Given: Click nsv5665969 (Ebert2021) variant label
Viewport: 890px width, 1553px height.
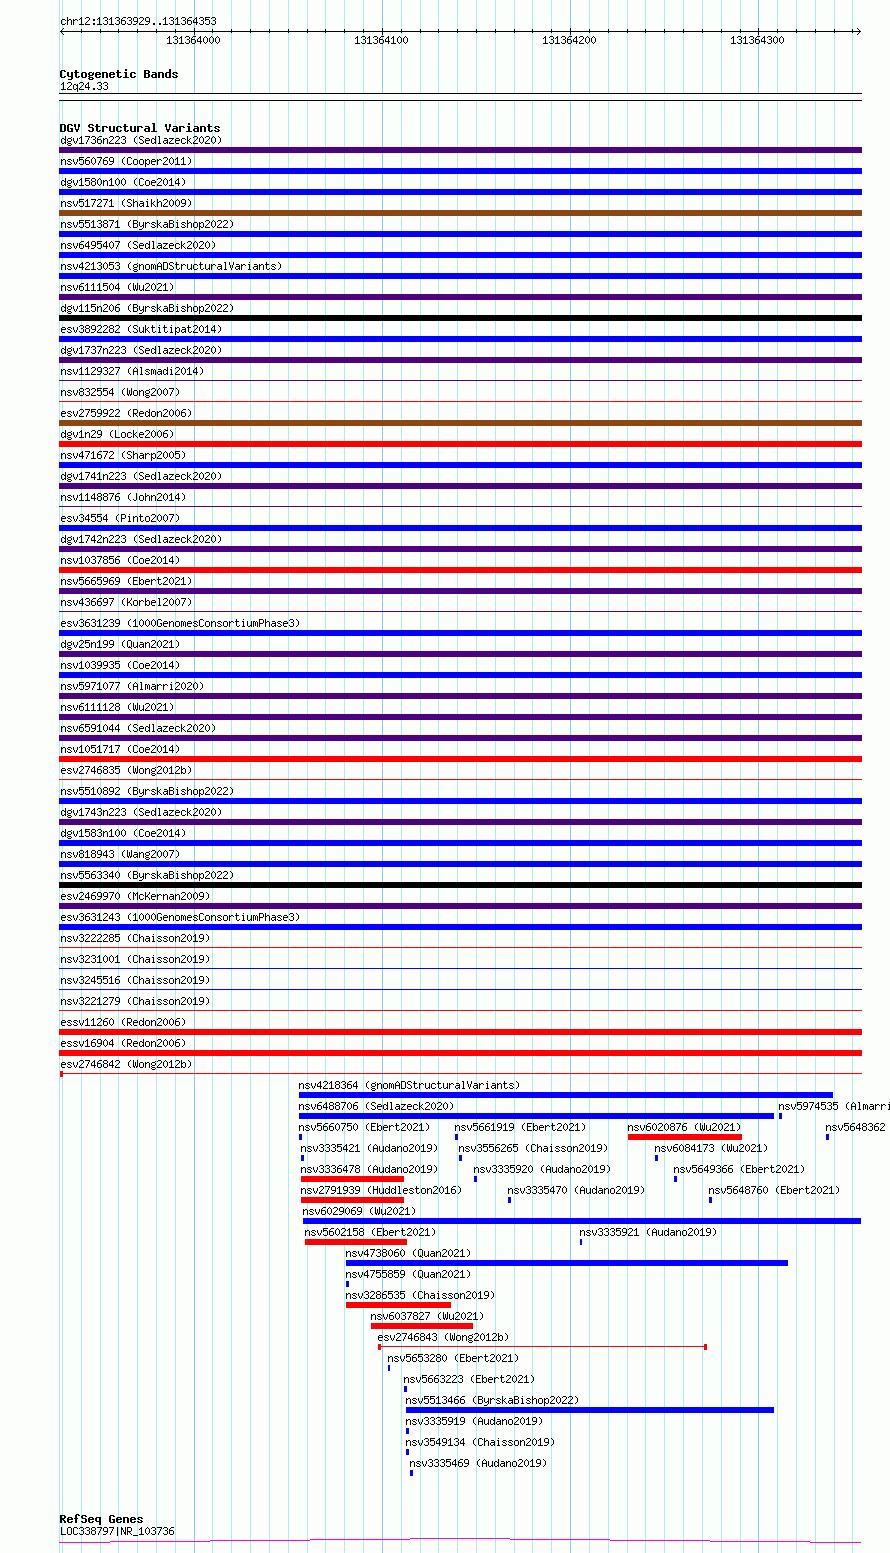Looking at the screenshot, I should pyautogui.click(x=126, y=581).
